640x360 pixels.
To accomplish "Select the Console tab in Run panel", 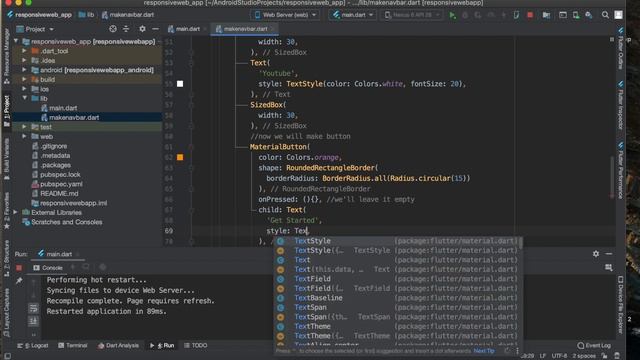I will 48,268.
